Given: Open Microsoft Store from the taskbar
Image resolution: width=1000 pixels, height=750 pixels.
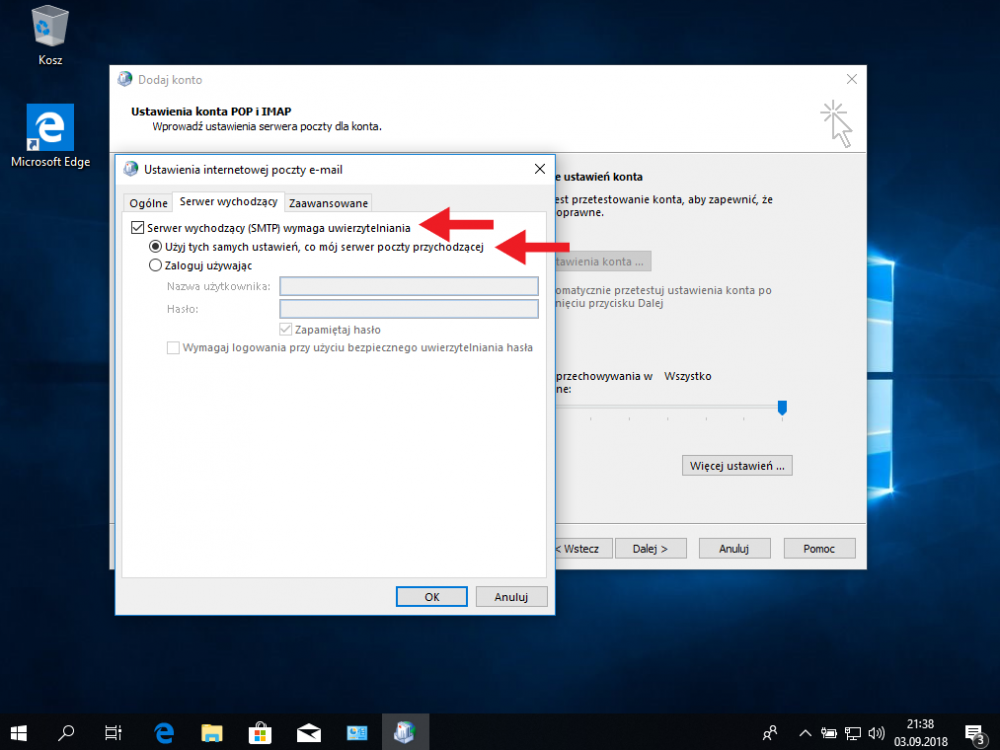Looking at the screenshot, I should pos(259,731).
